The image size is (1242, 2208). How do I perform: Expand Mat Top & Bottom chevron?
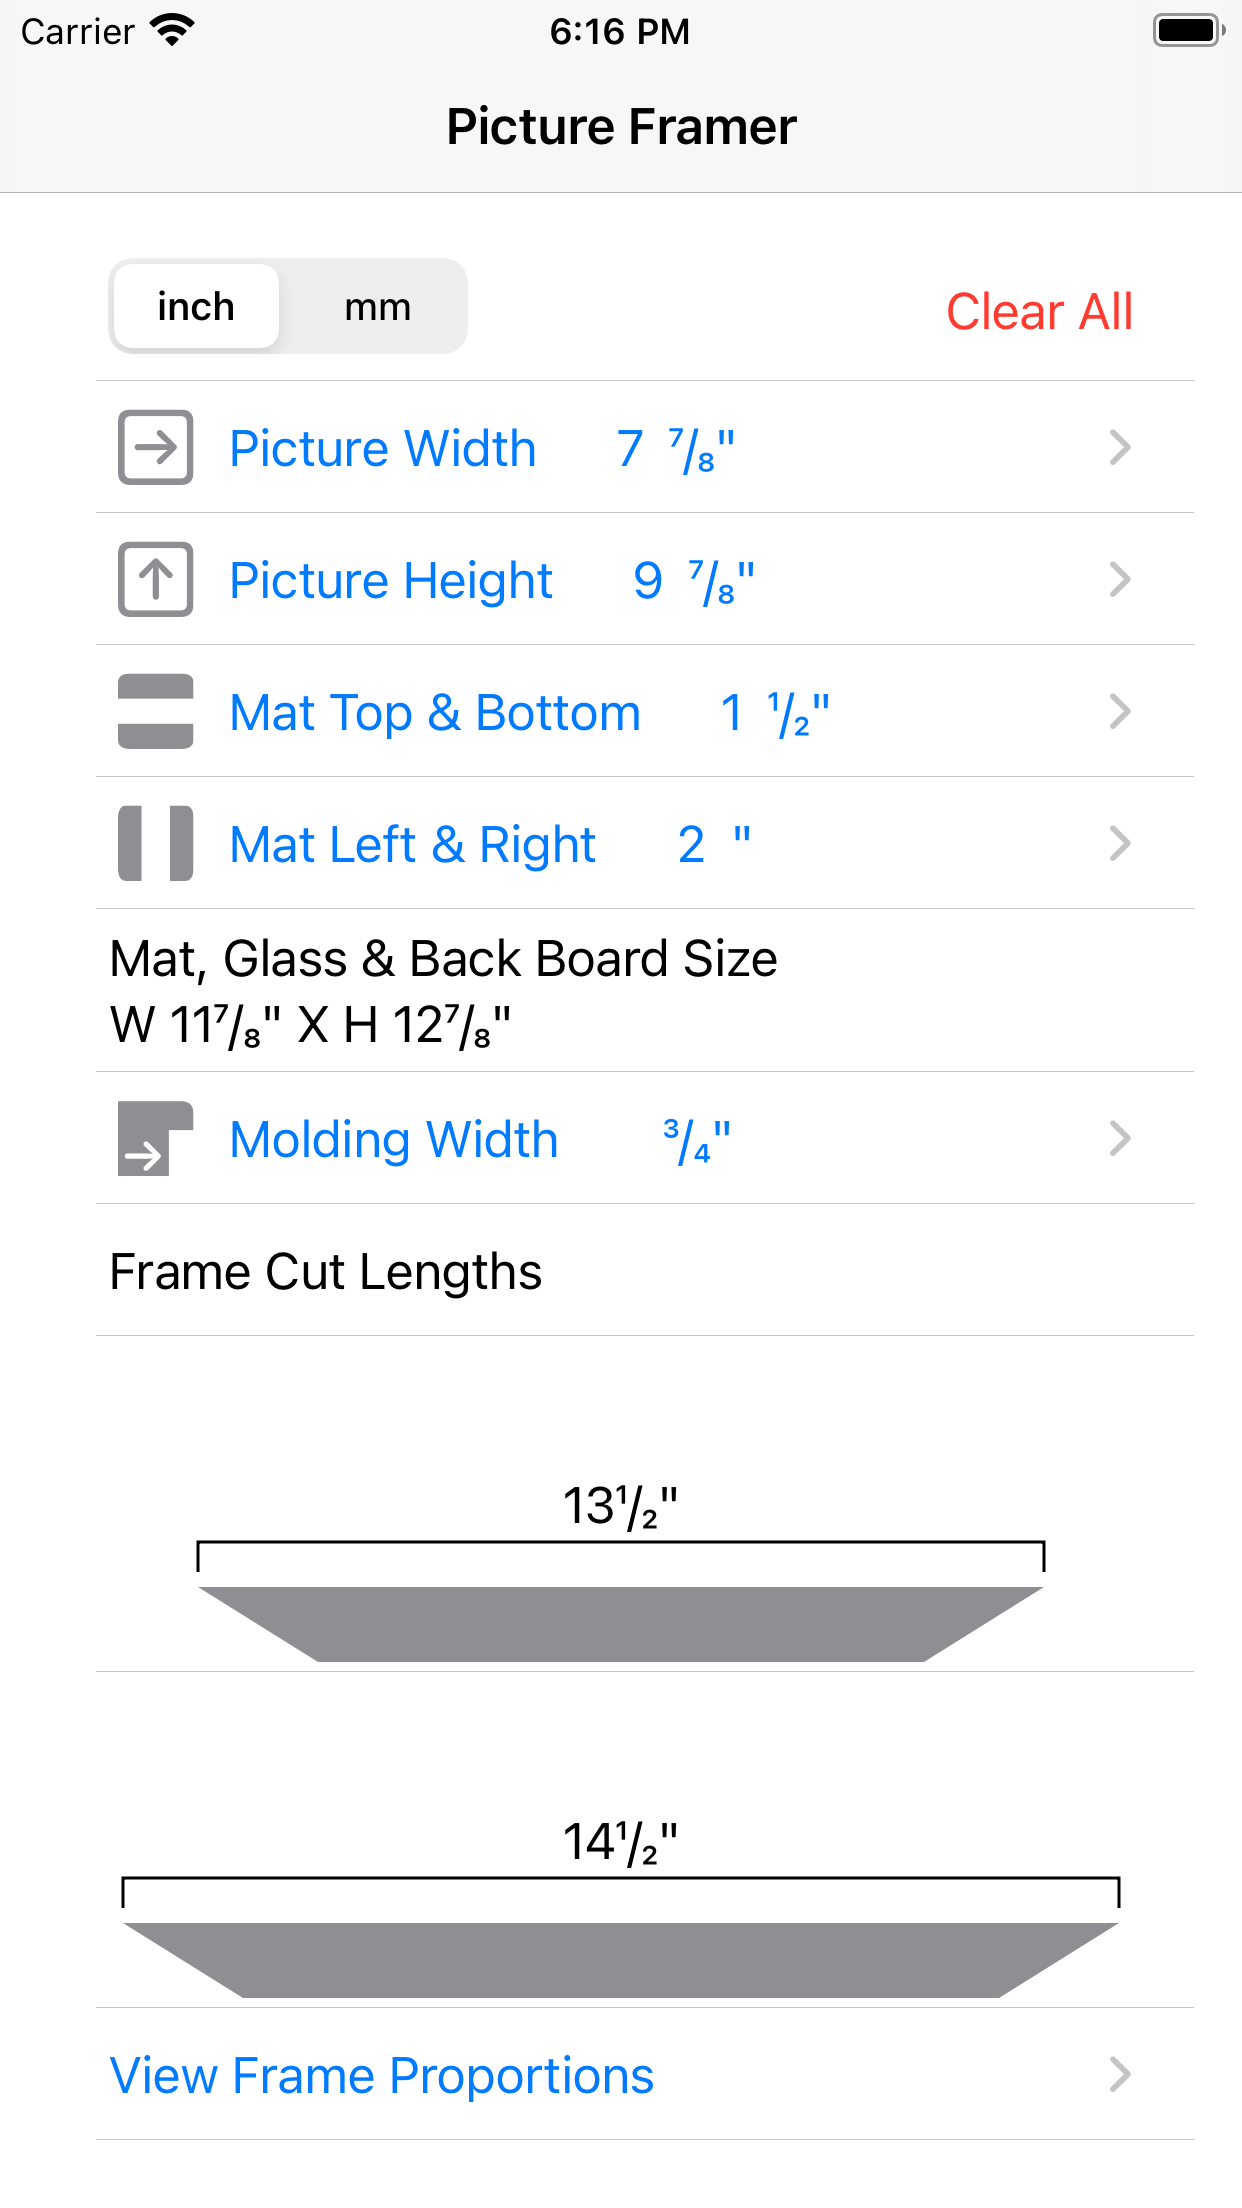pos(1120,711)
